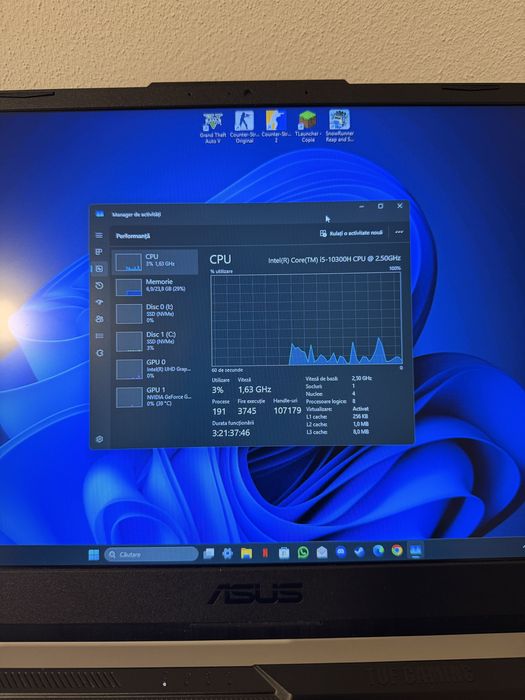Click the Task Manager taskbar icon

[416, 550]
